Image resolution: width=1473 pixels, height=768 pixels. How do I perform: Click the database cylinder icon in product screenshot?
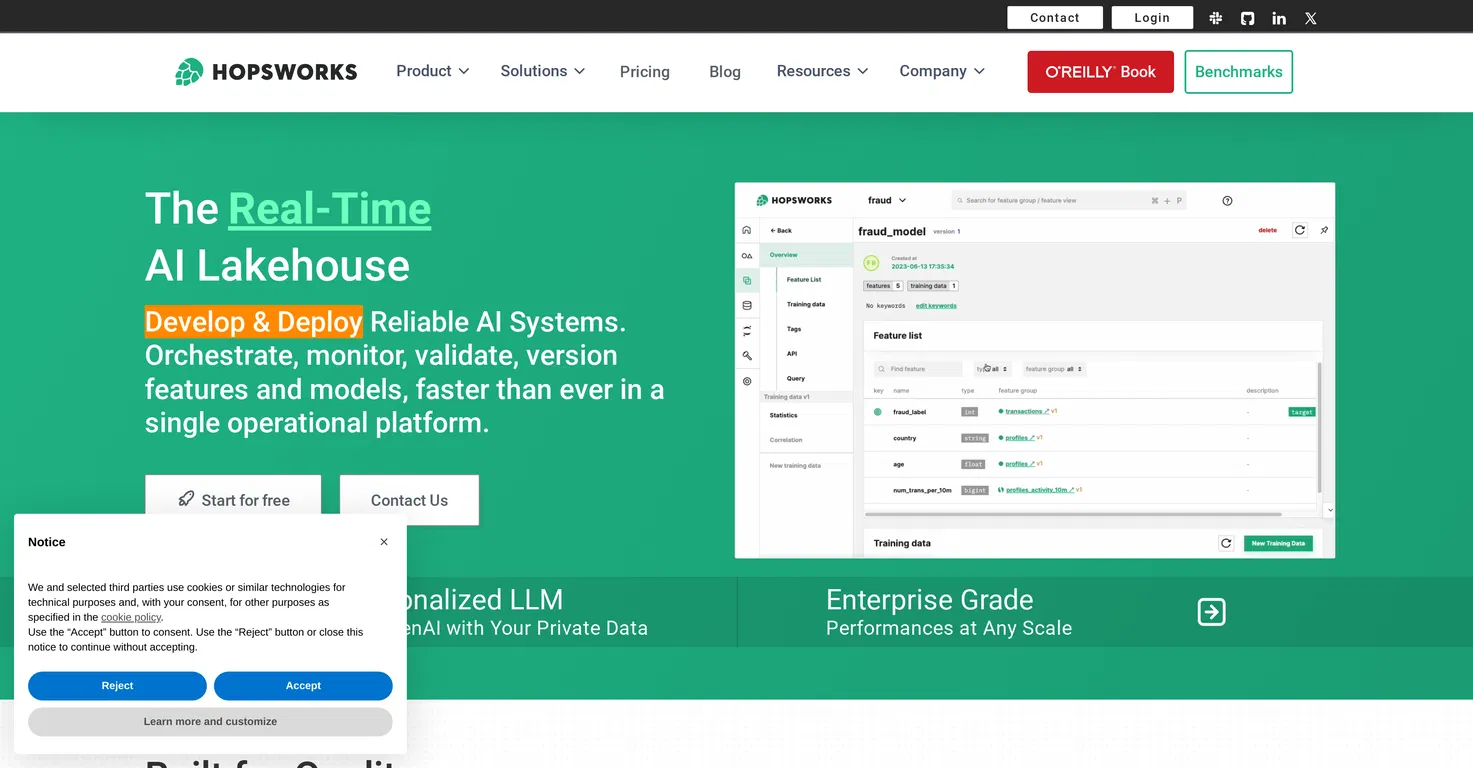747,305
